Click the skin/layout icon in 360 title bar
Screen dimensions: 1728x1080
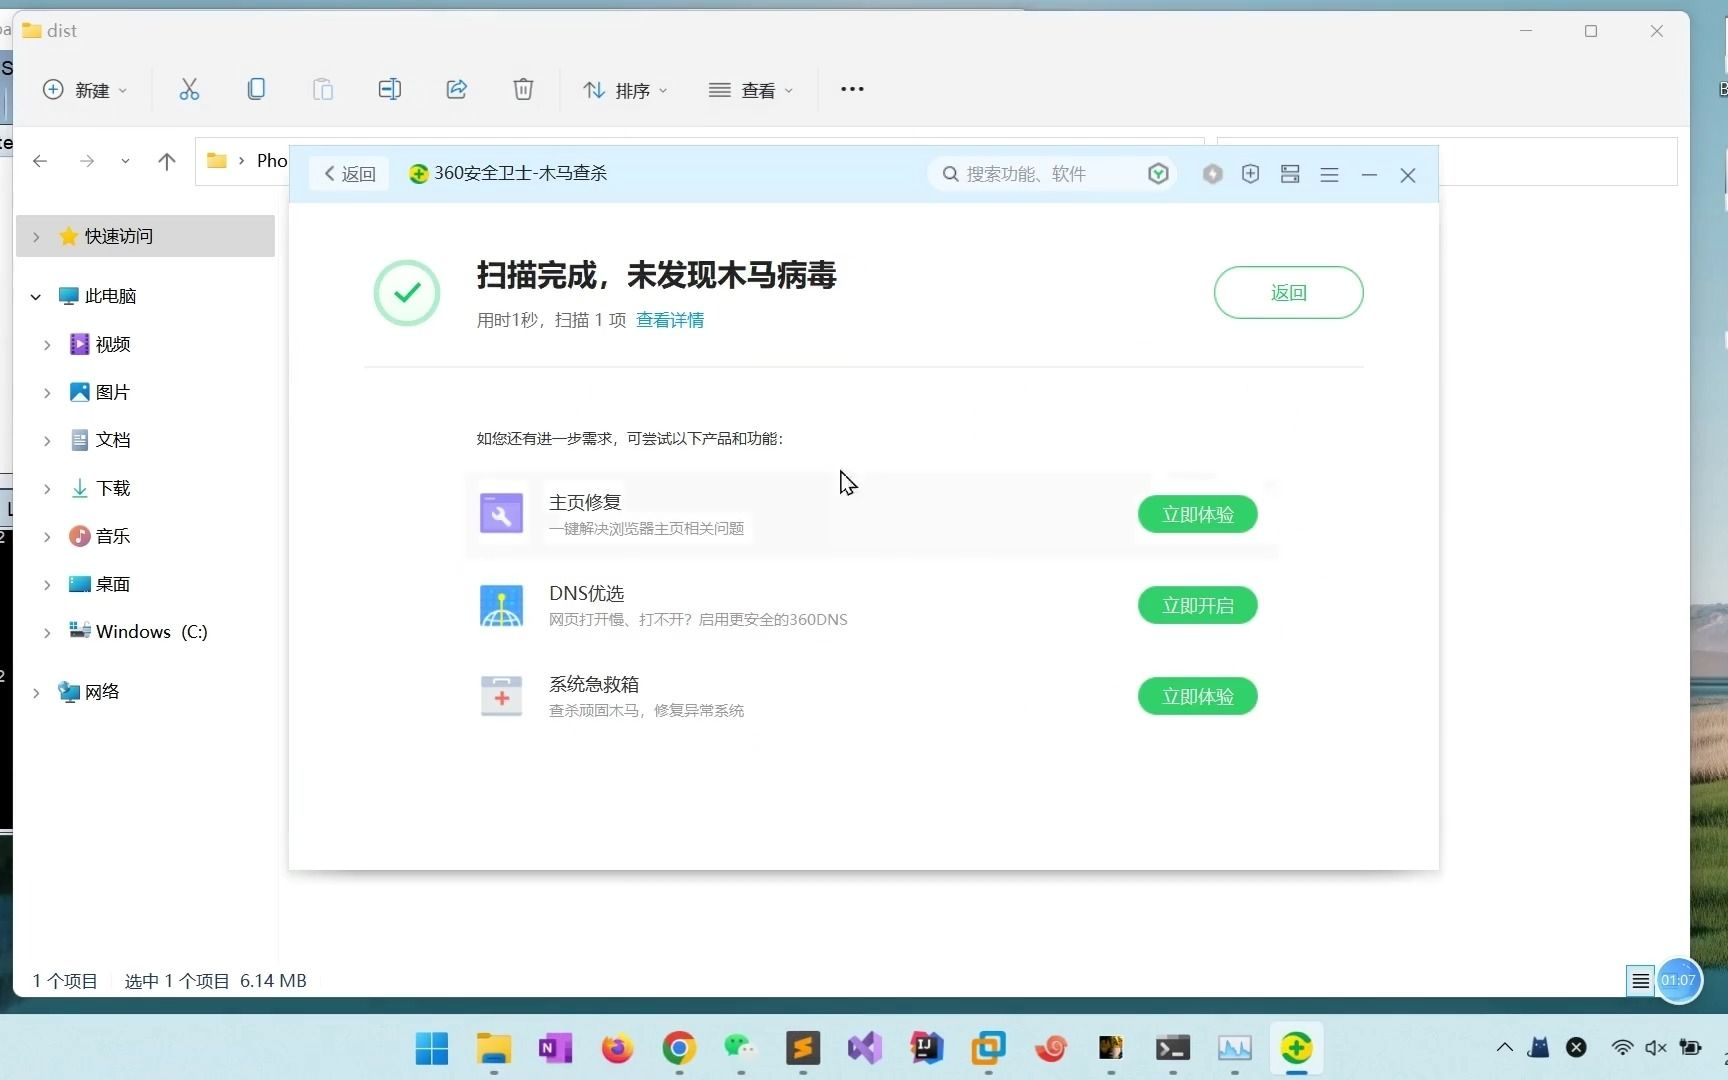tap(1290, 174)
